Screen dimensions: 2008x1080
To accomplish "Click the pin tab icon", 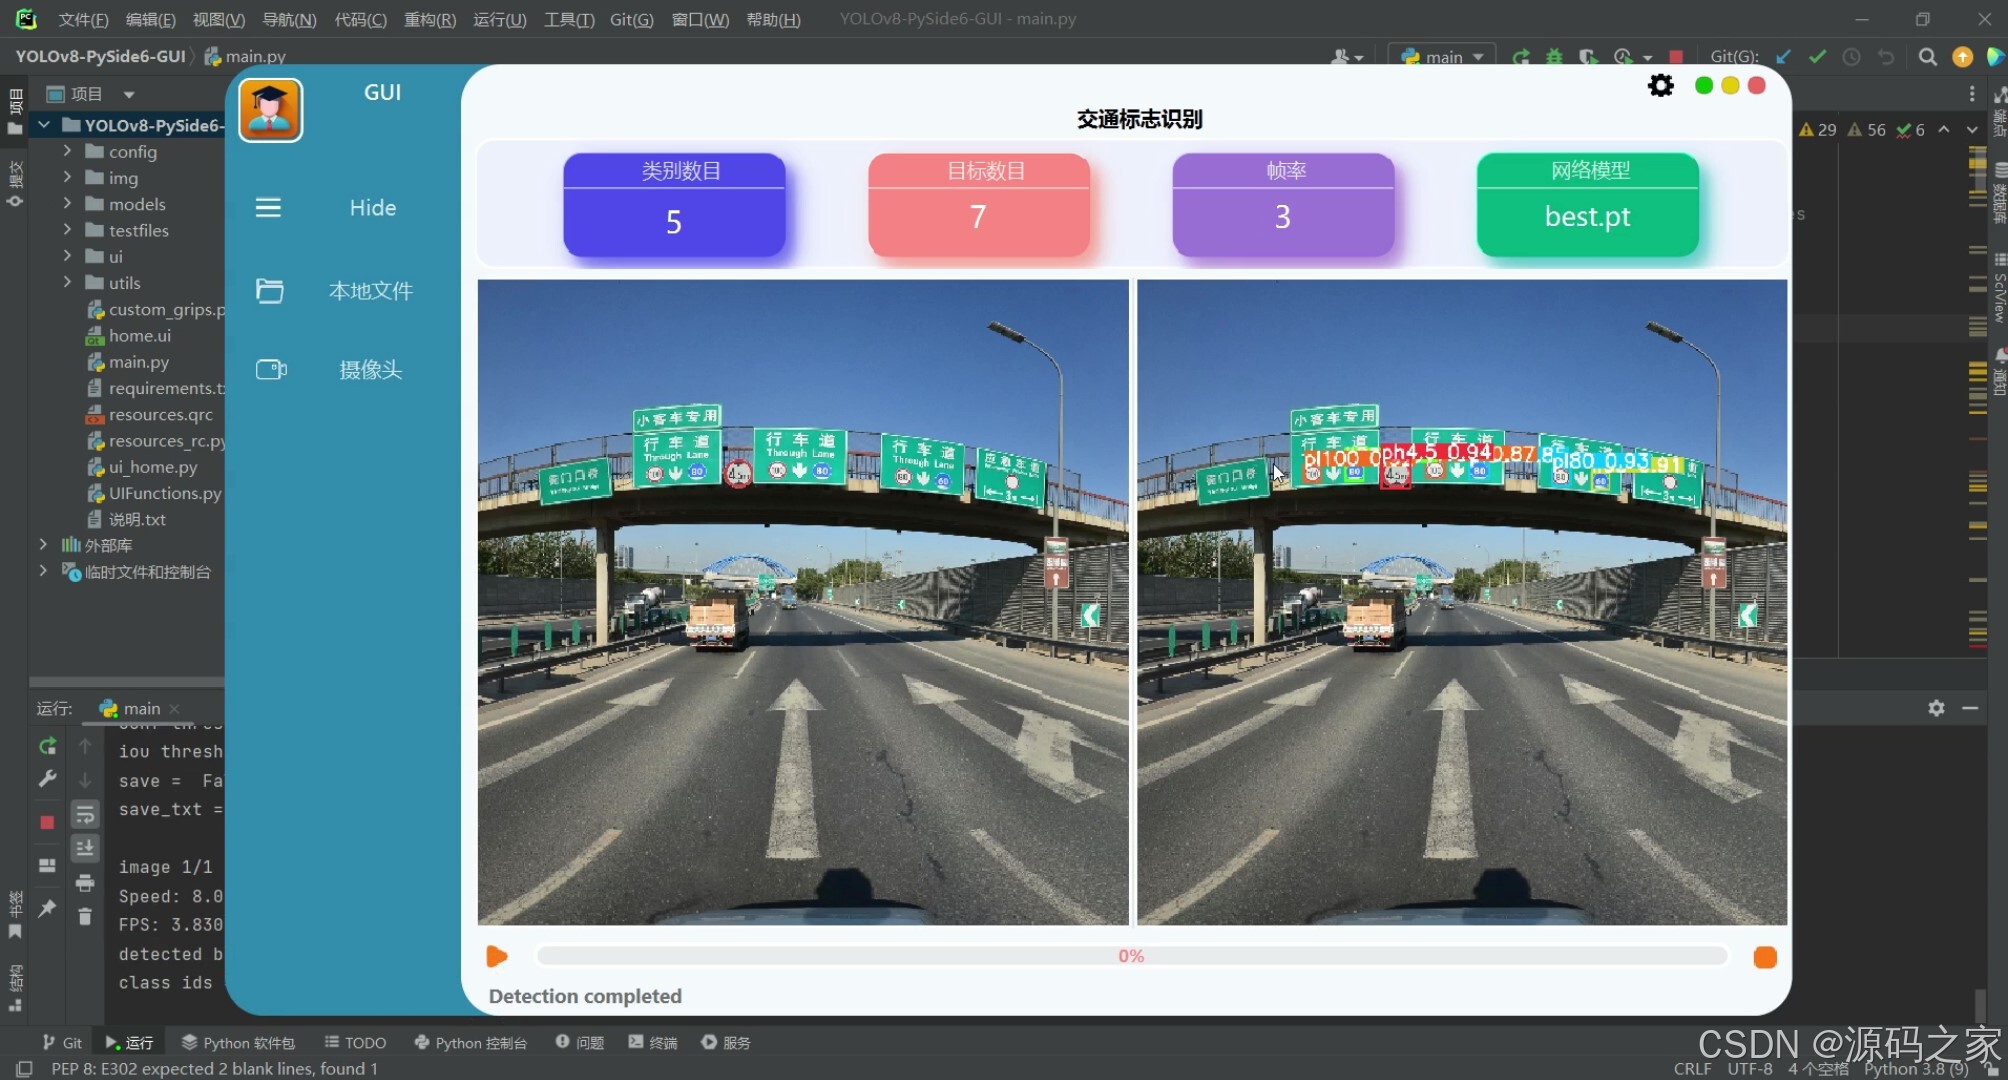I will pos(47,908).
